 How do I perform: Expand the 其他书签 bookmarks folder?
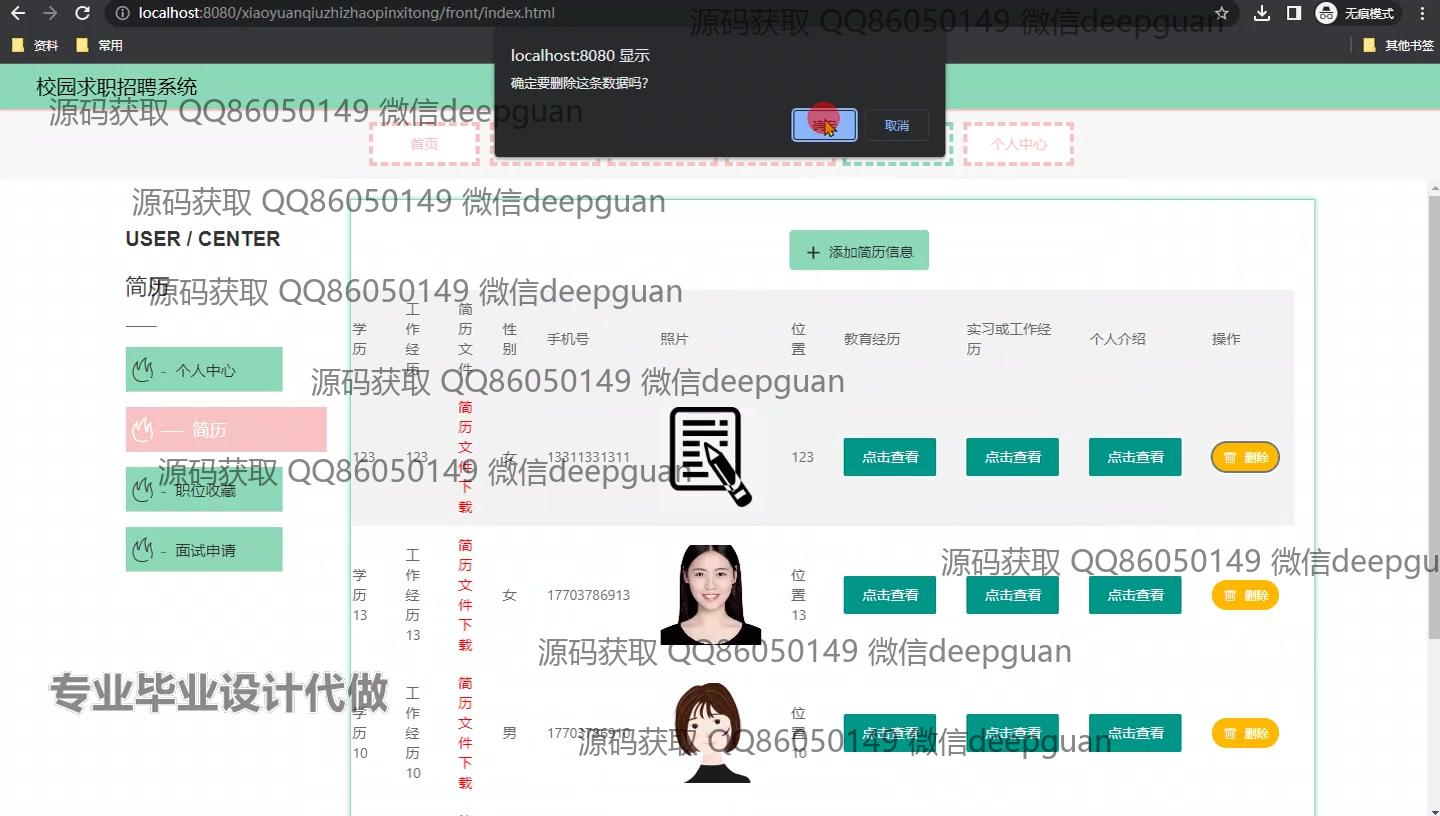click(x=1398, y=45)
